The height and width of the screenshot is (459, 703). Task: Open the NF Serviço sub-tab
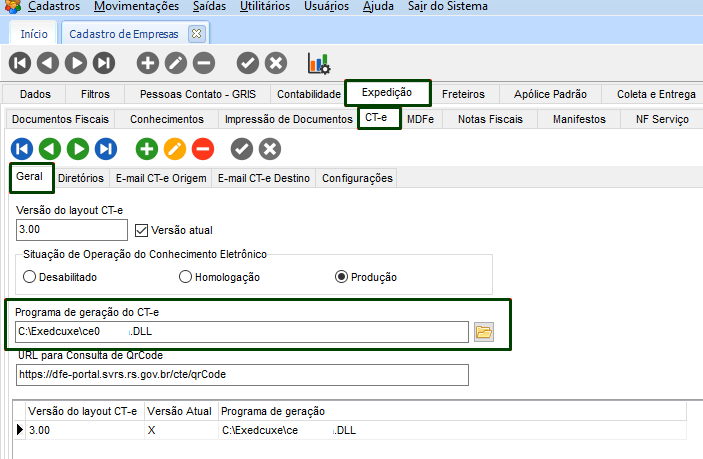coord(662,119)
